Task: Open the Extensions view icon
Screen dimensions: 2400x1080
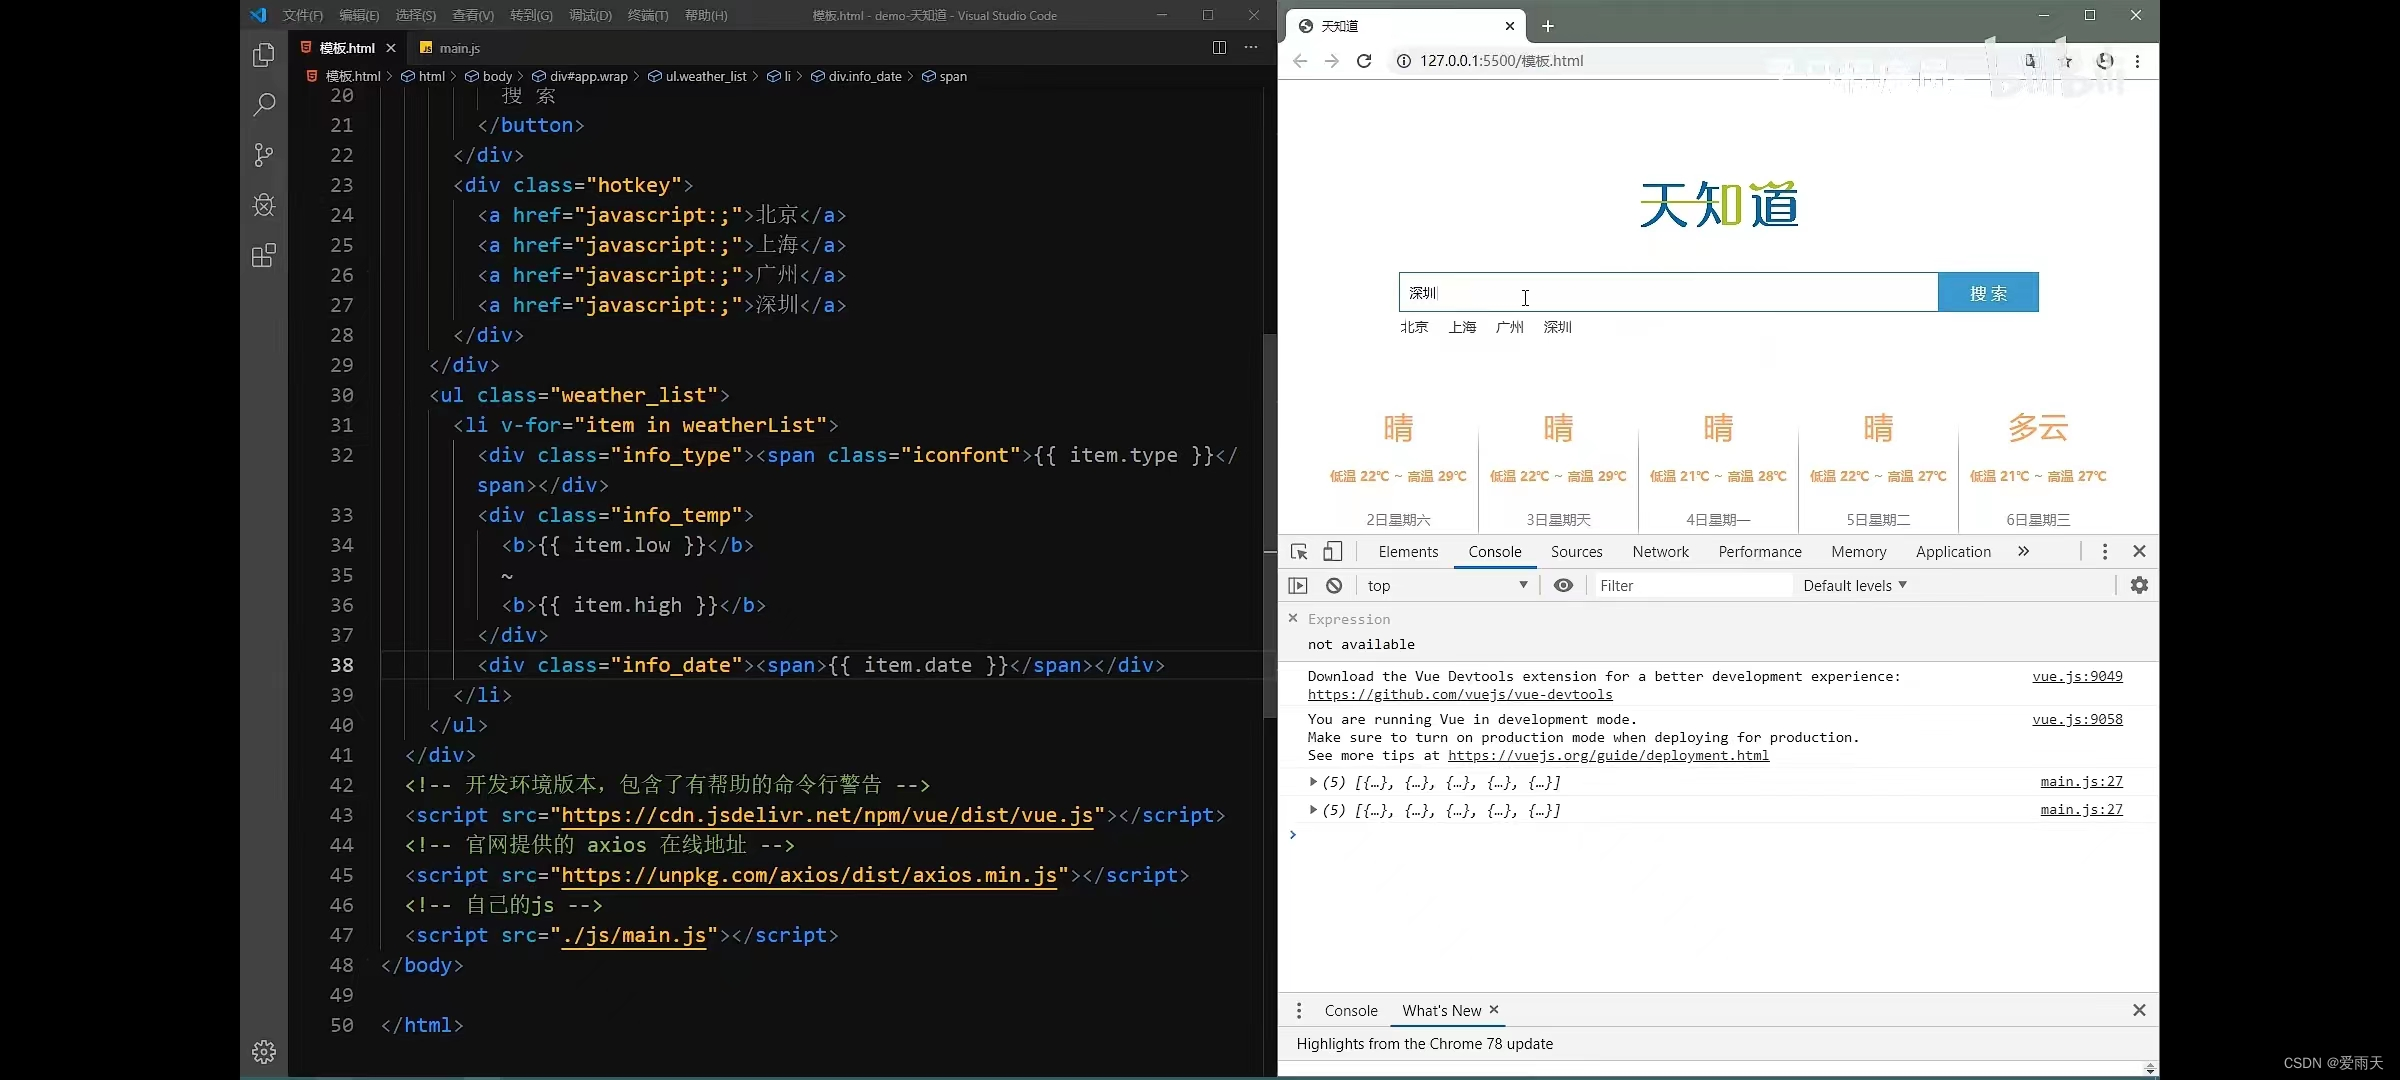Action: (x=264, y=256)
